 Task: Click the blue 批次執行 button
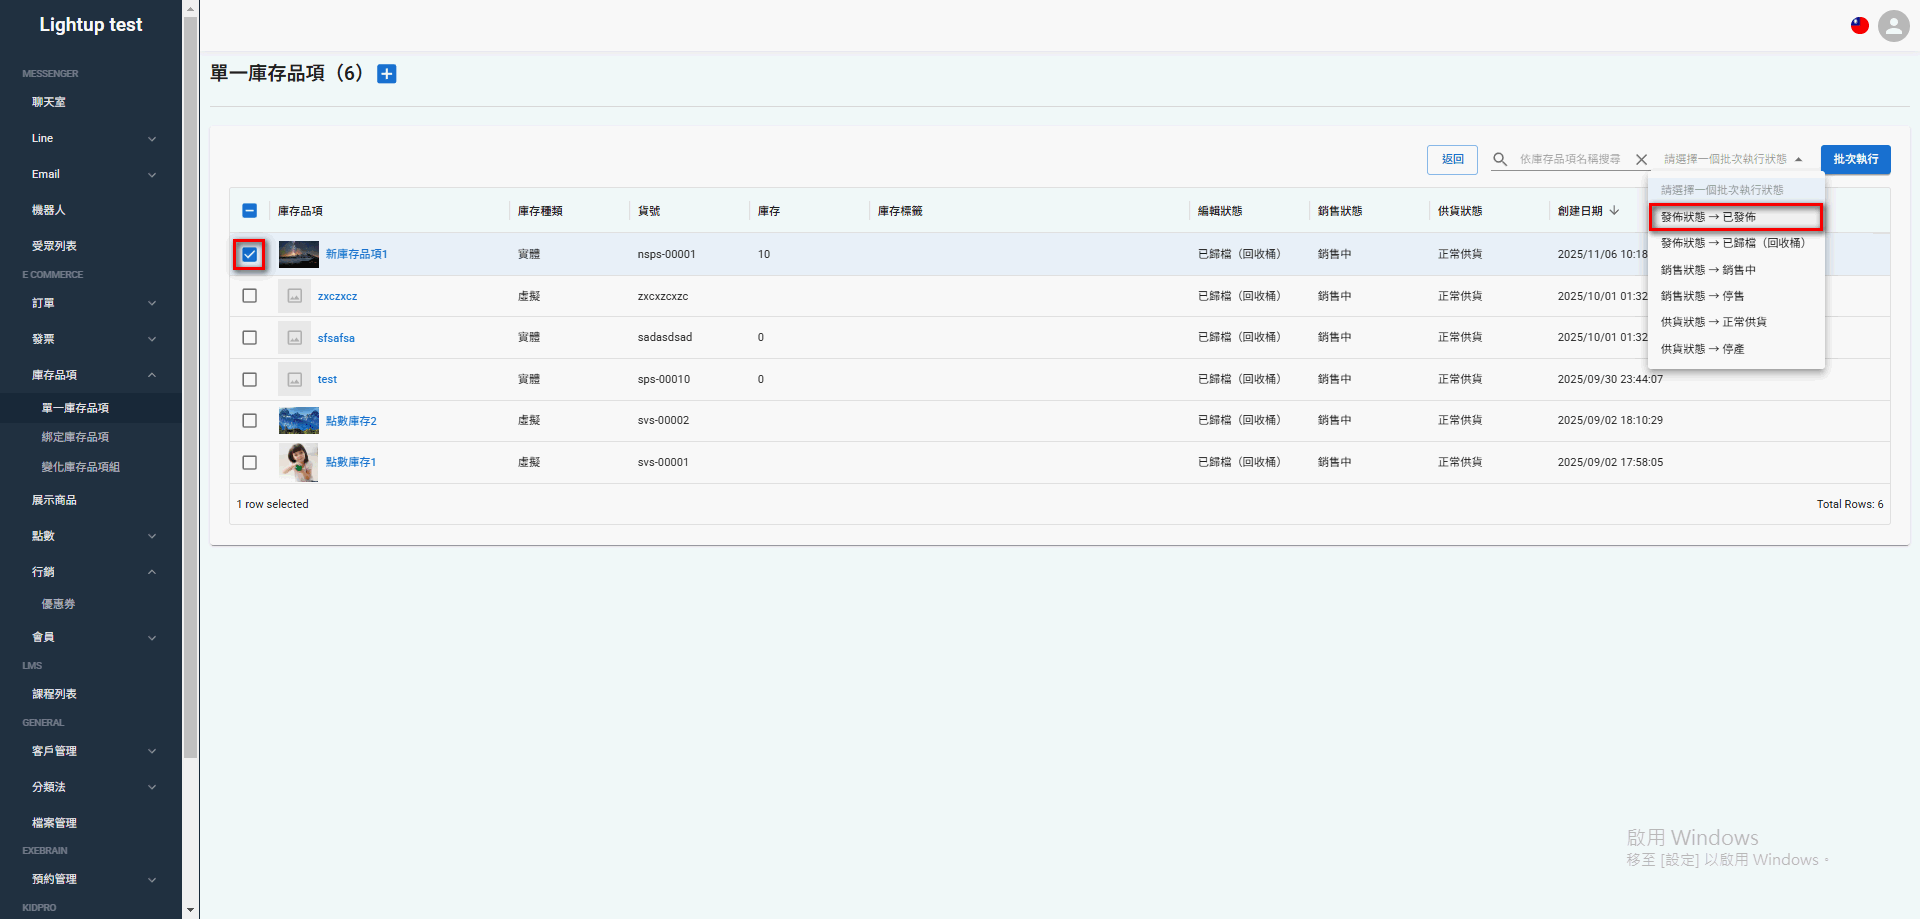(1856, 159)
